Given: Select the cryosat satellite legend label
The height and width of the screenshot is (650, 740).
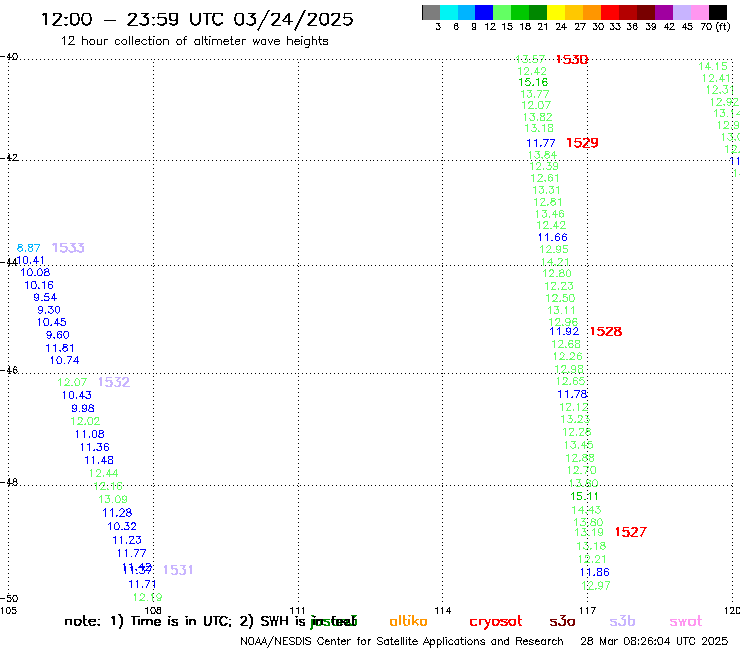Looking at the screenshot, I should (496, 622).
